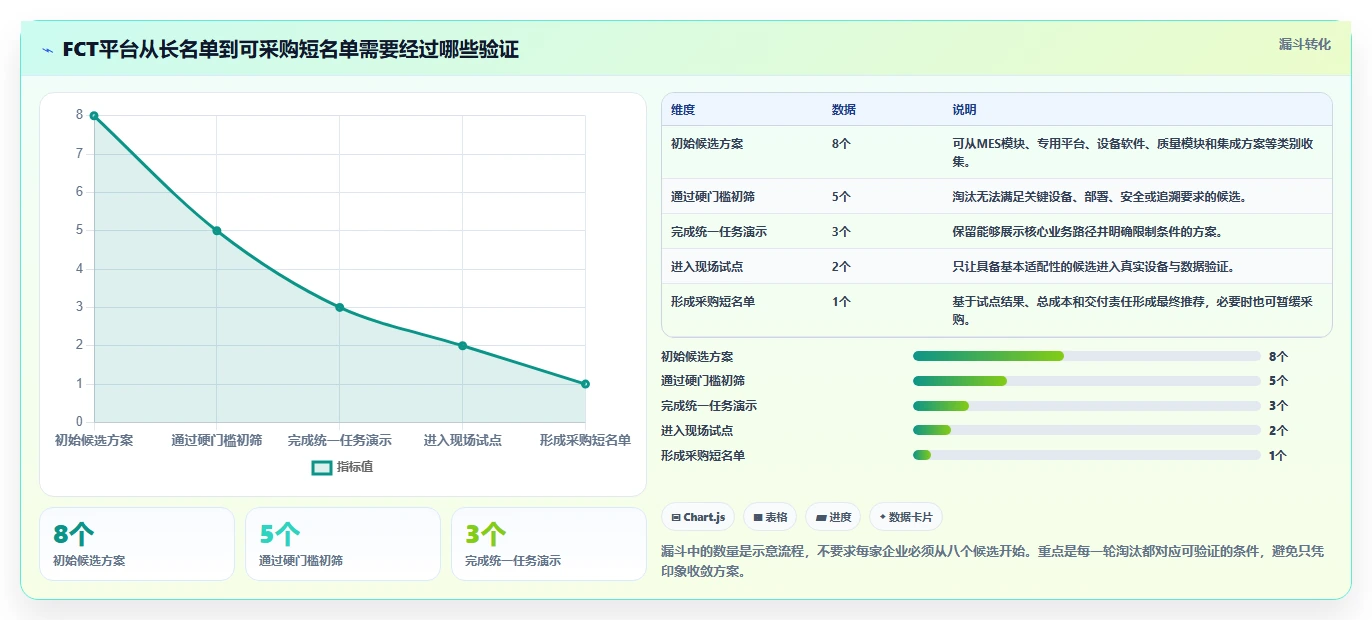Image resolution: width=1372 pixels, height=620 pixels.
Task: Click the chart point for 形成采购短名单
Action: coord(585,384)
